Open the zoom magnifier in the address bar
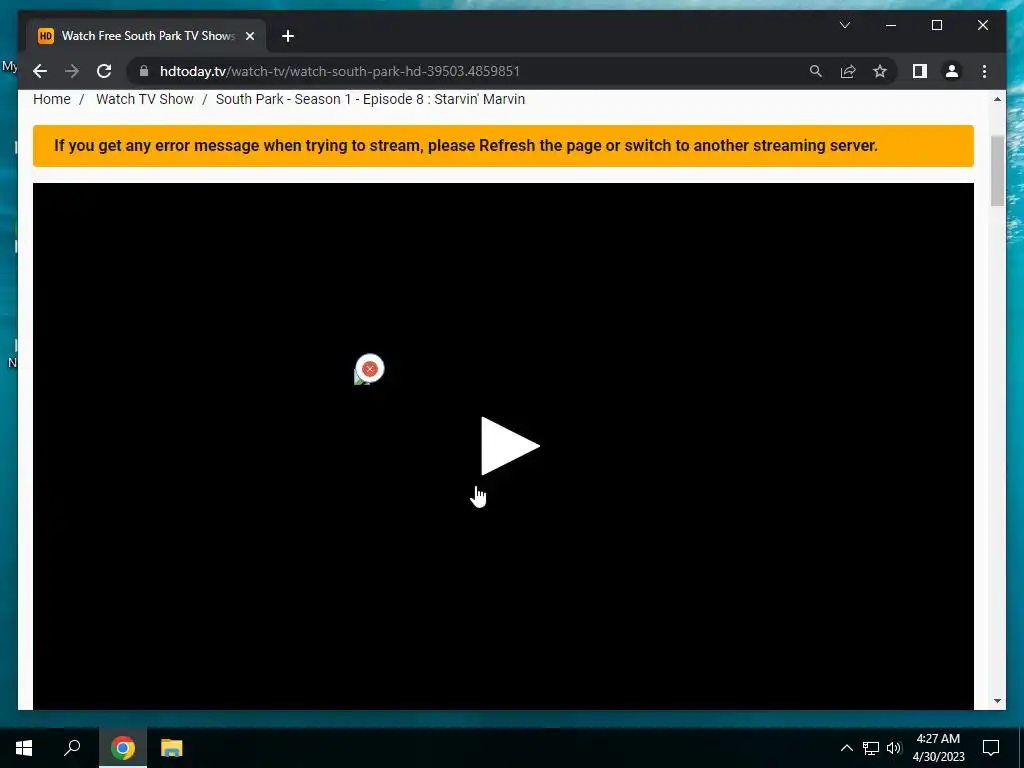This screenshot has width=1024, height=768. click(x=816, y=71)
